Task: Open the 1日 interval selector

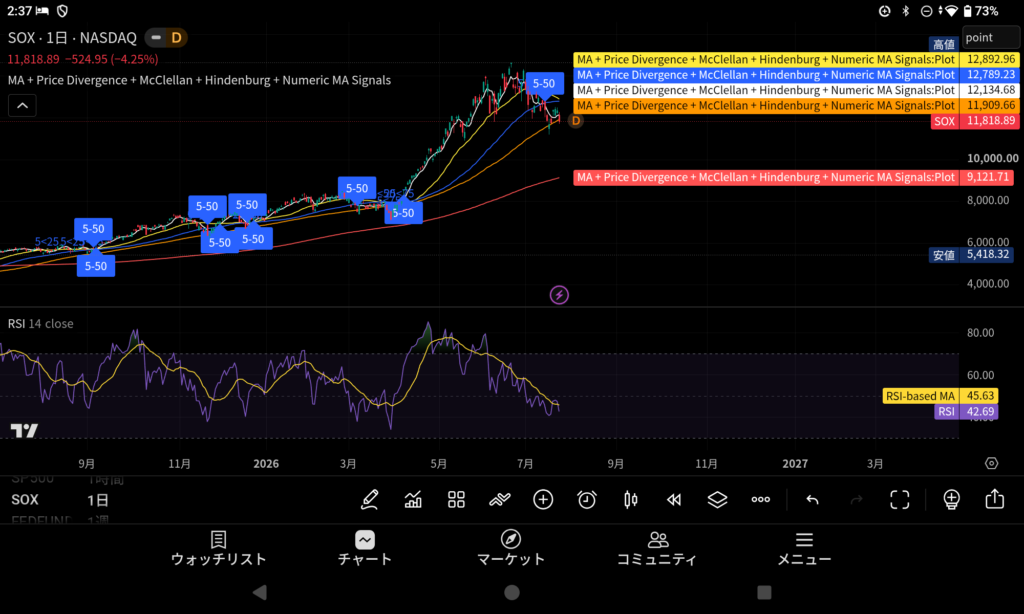Action: tap(98, 500)
